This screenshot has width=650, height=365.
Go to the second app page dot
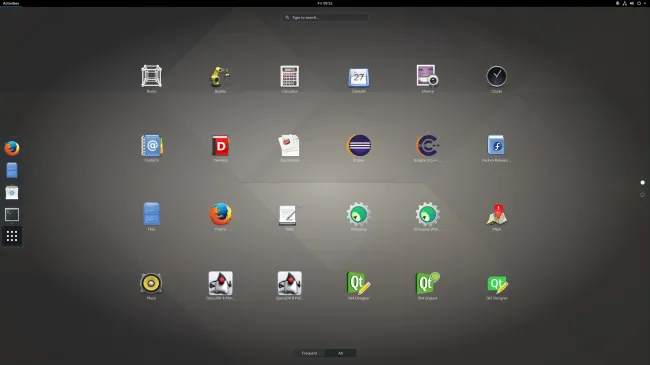point(643,195)
